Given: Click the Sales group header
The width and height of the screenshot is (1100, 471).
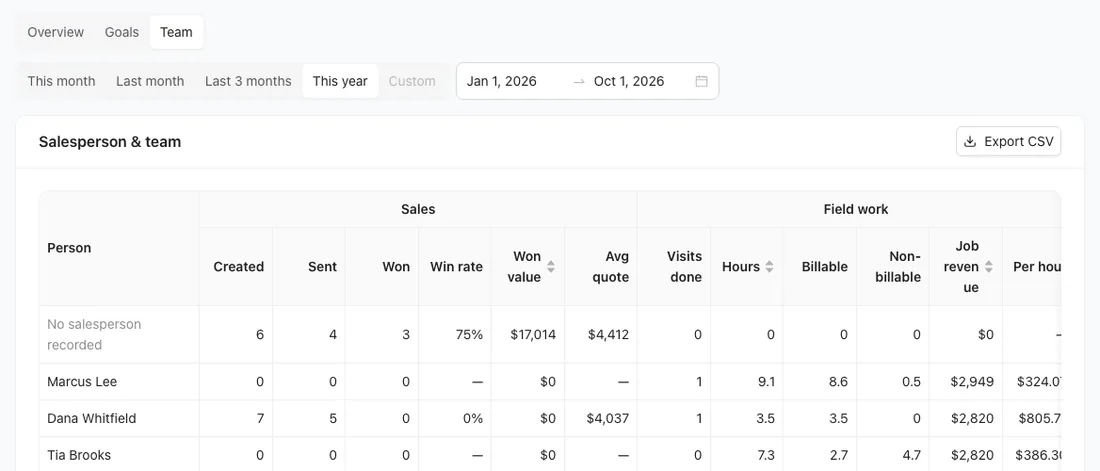Looking at the screenshot, I should 418,209.
